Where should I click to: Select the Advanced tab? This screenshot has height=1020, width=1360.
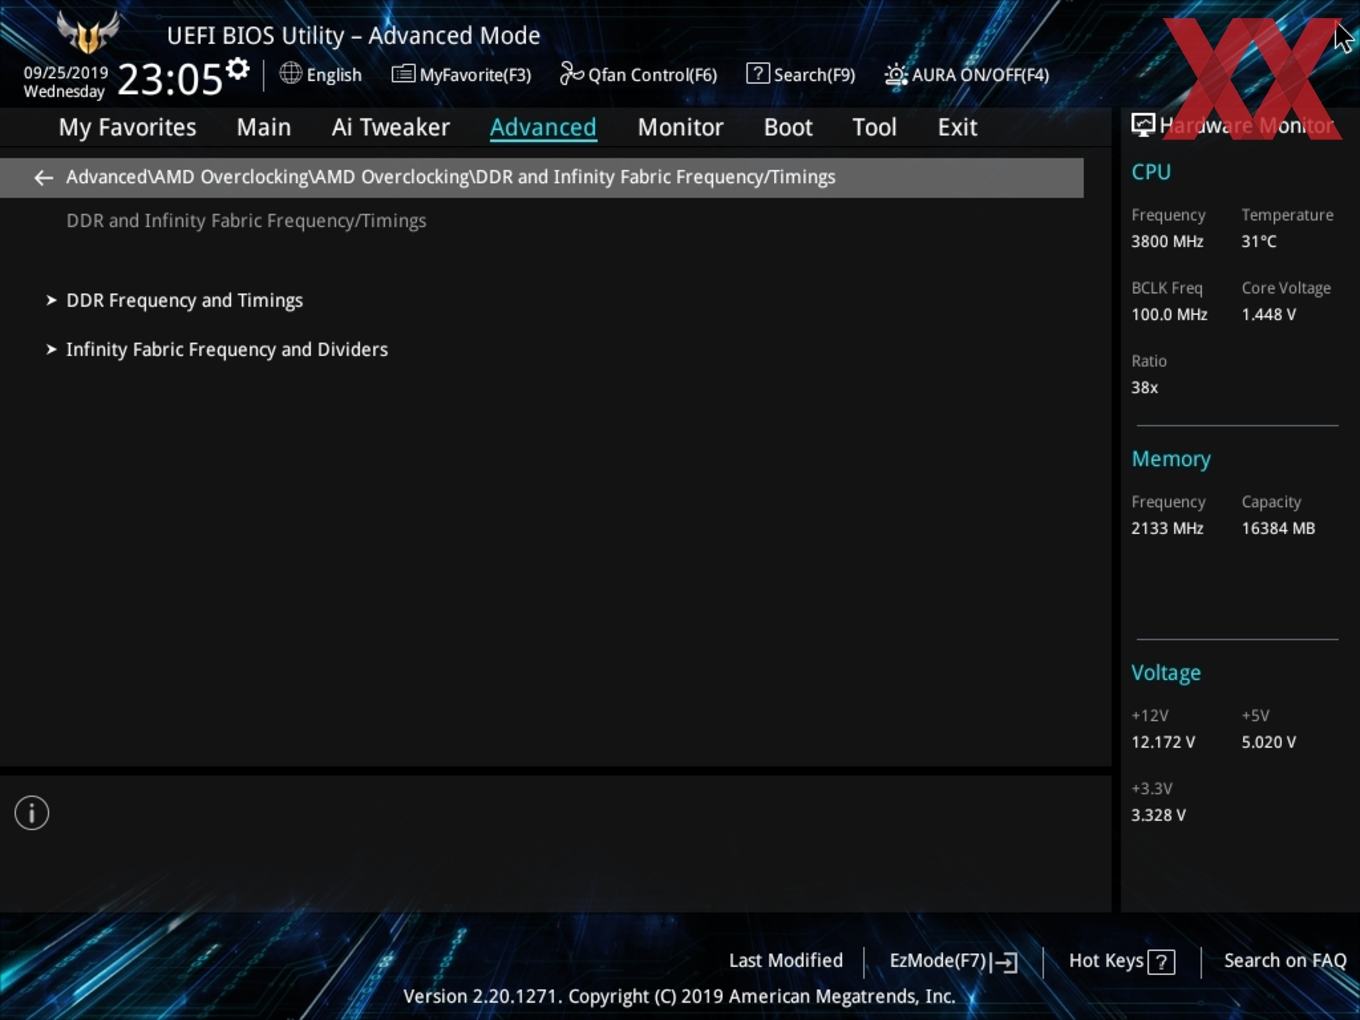[x=543, y=127]
